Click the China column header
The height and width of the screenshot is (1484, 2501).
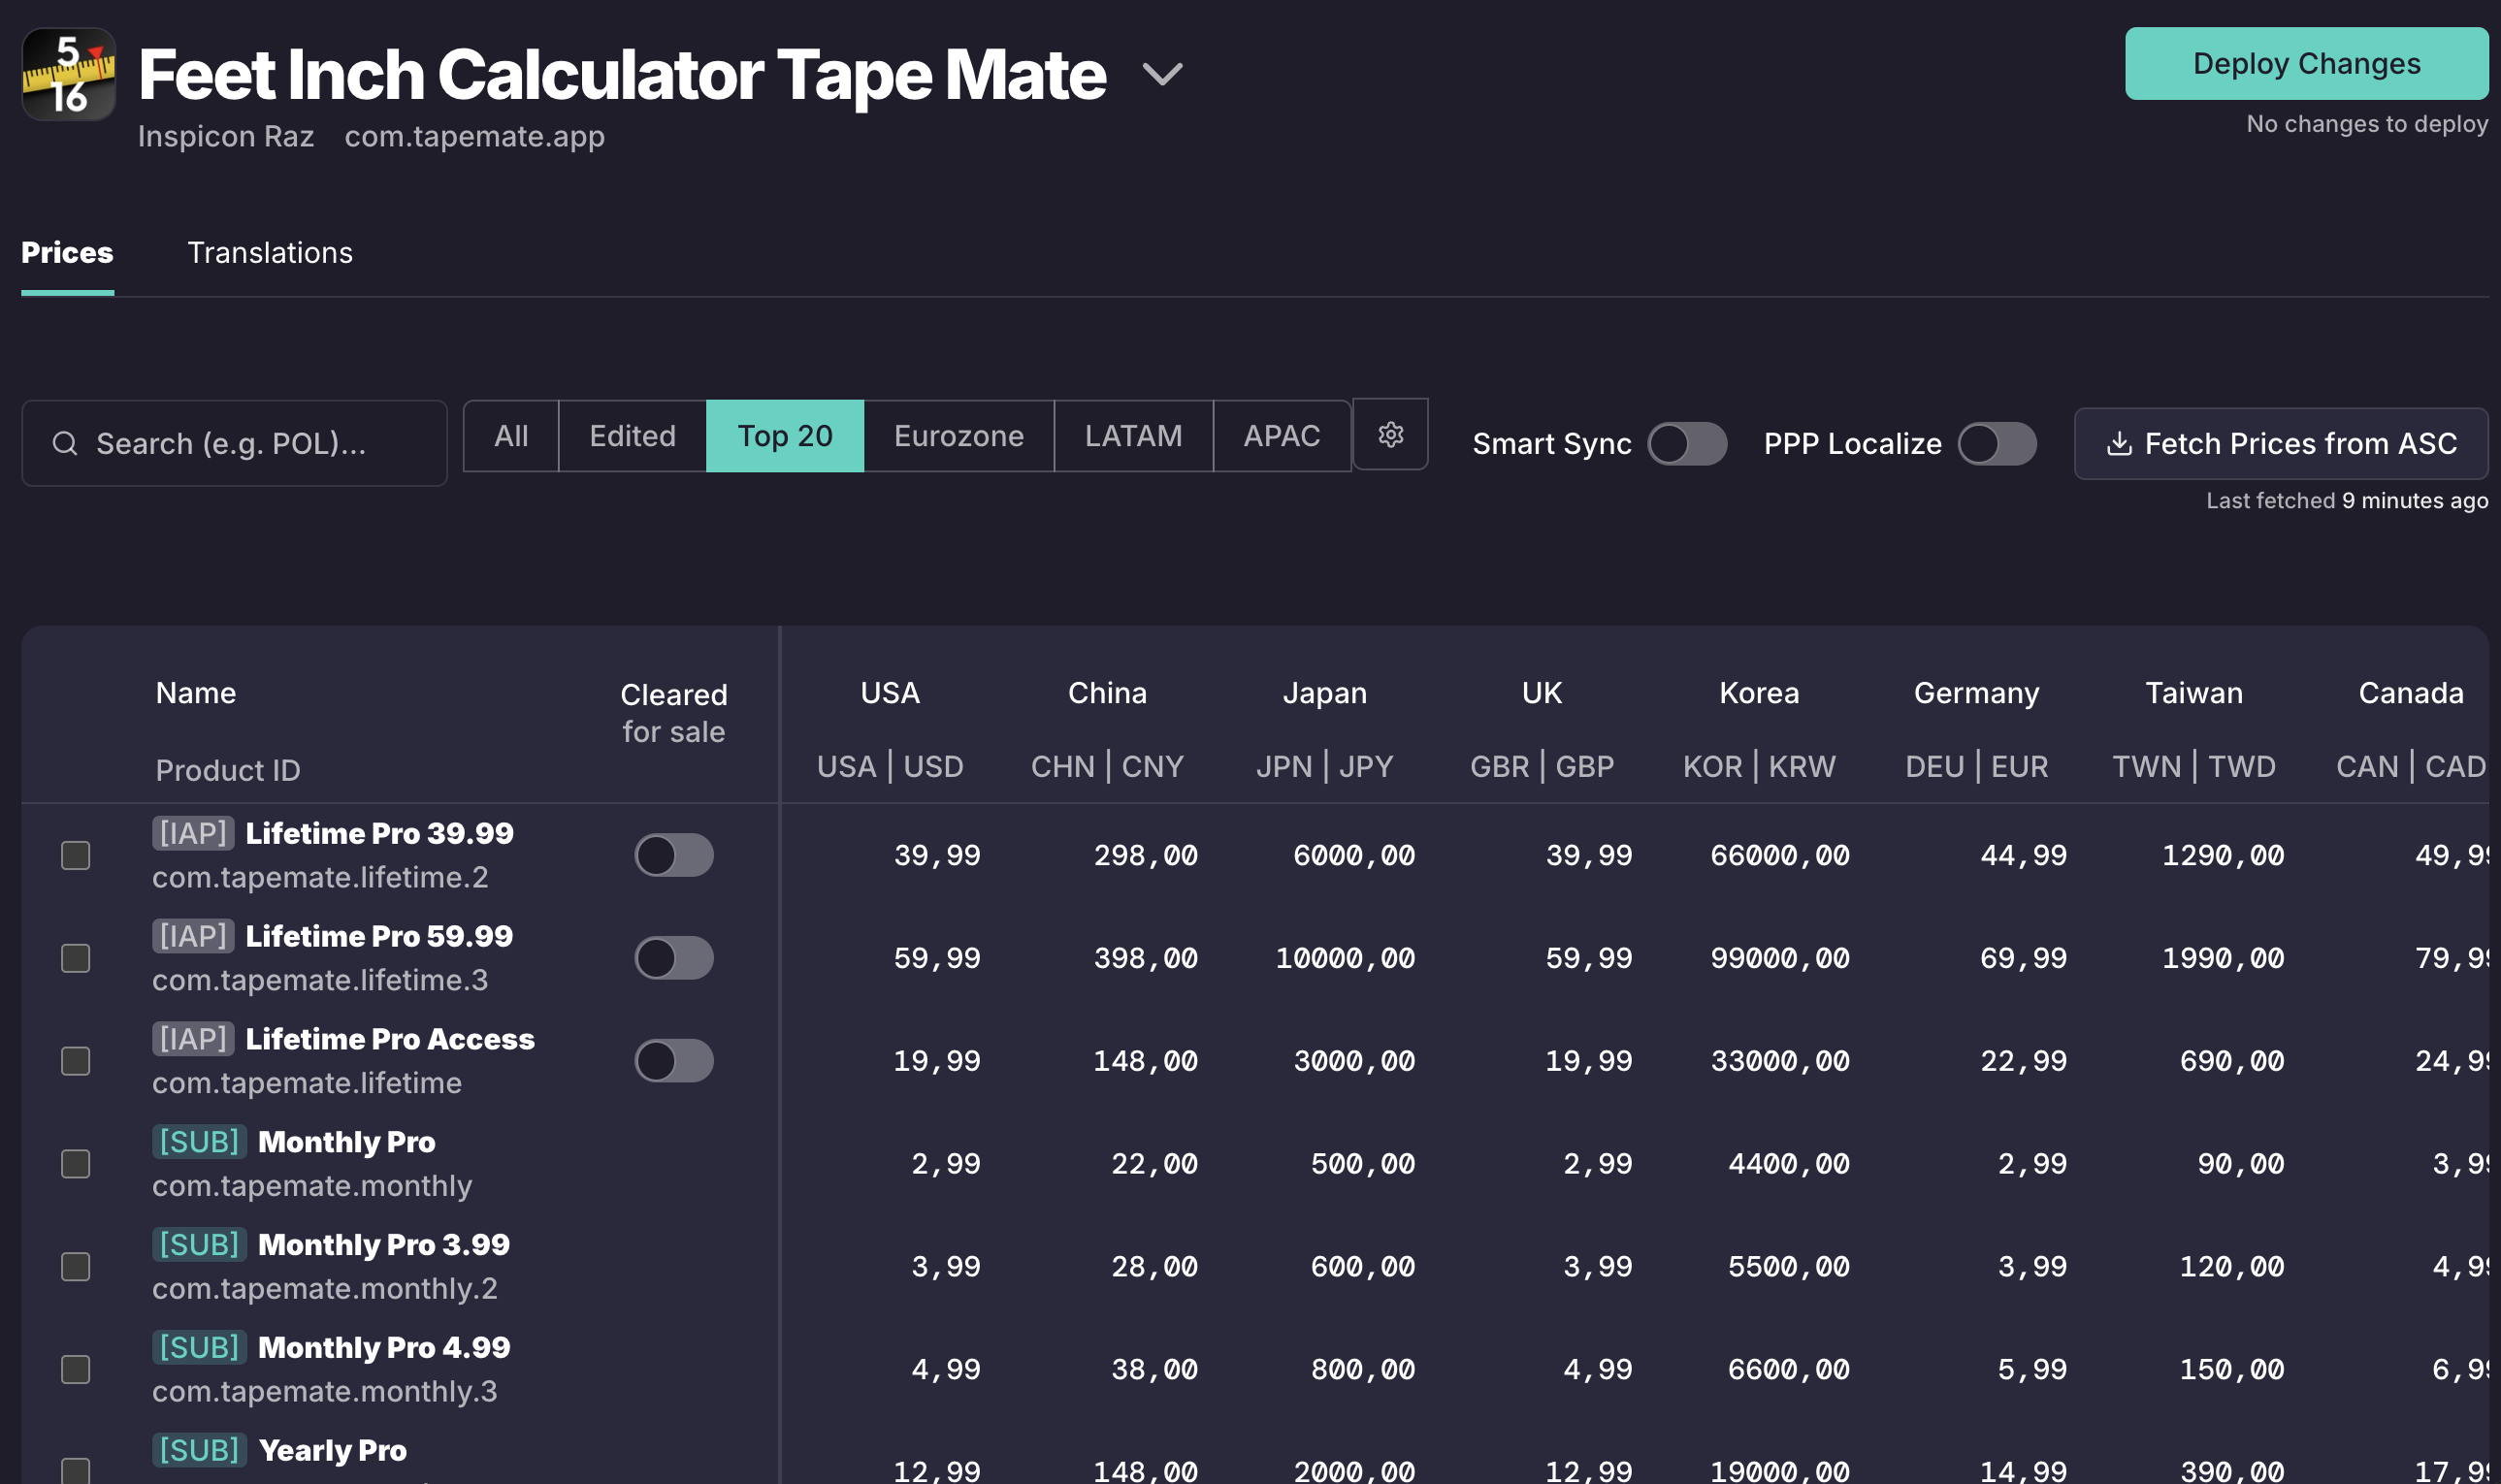(x=1107, y=693)
